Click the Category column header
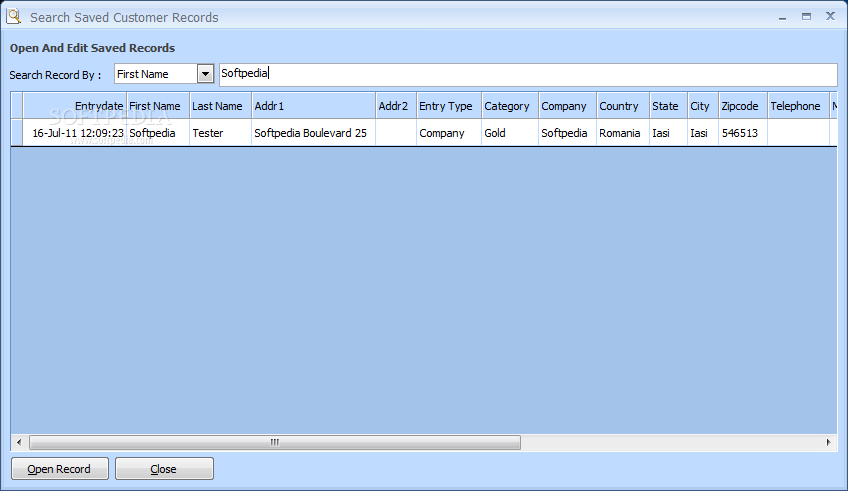The width and height of the screenshot is (848, 491). click(x=510, y=106)
